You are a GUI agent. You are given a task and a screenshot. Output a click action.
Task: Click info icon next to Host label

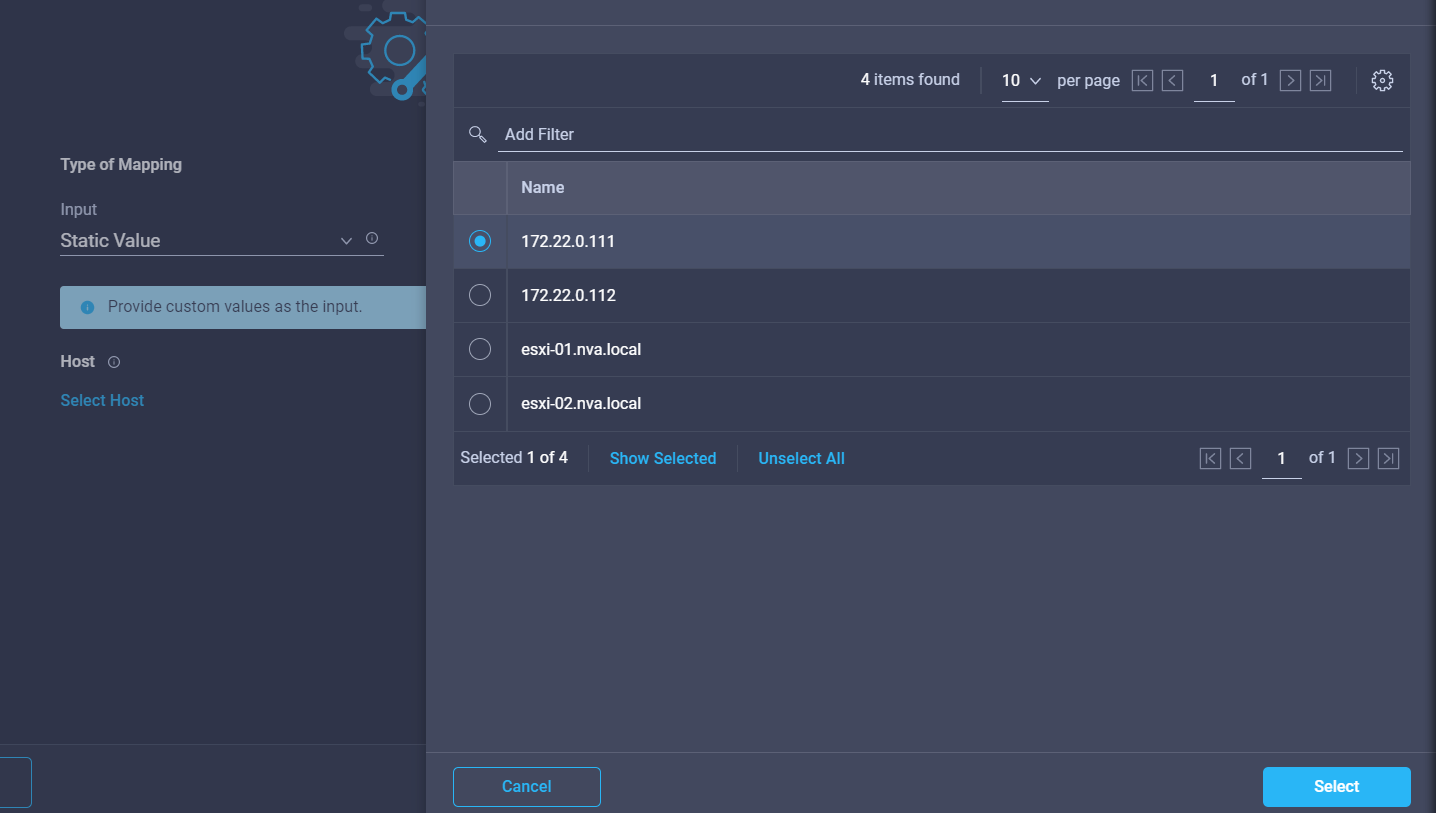(114, 362)
